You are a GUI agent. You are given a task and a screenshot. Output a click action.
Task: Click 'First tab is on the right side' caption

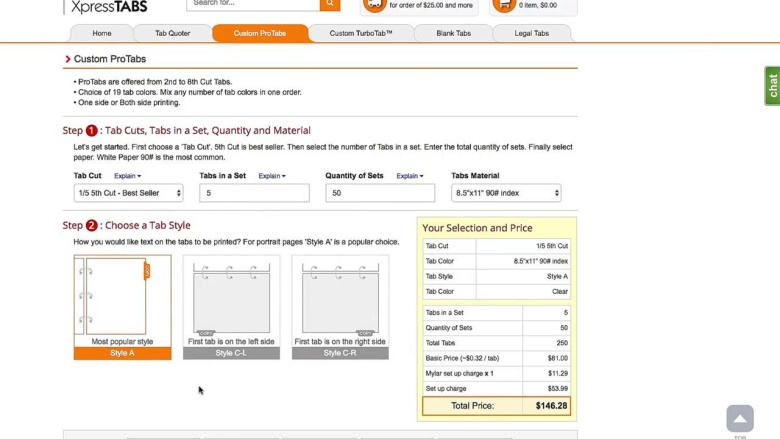[x=340, y=342]
